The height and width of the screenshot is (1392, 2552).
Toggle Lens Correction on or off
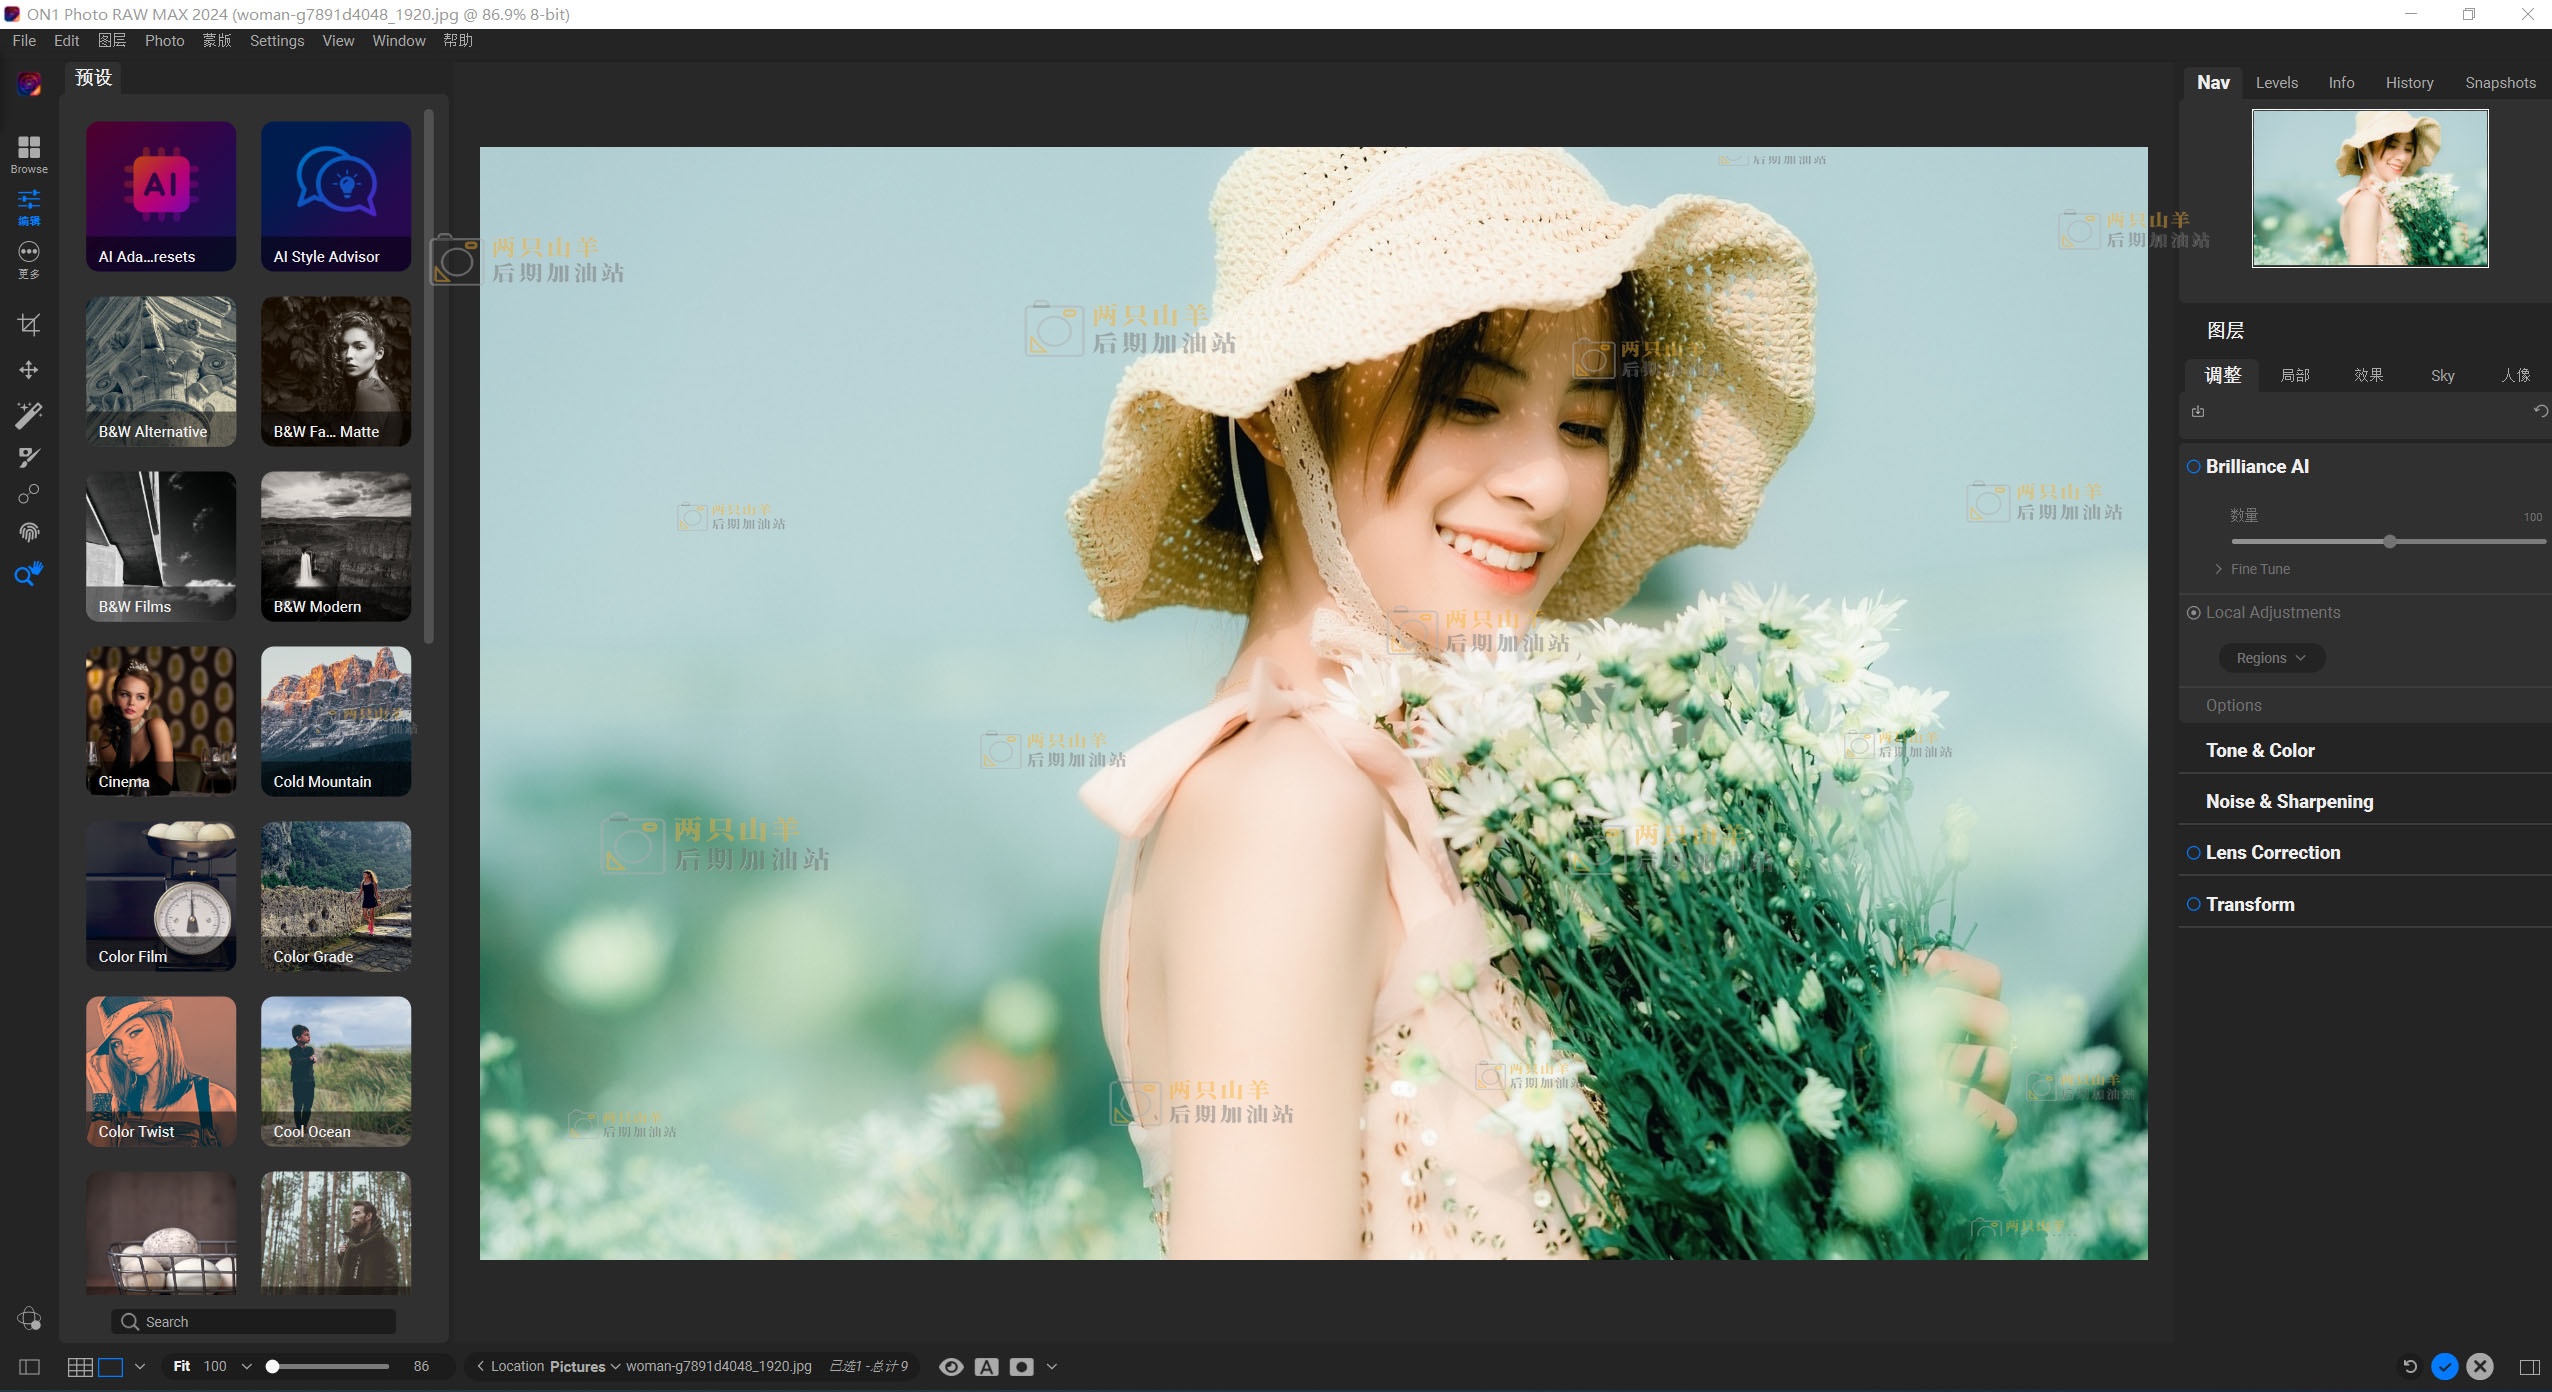point(2193,853)
